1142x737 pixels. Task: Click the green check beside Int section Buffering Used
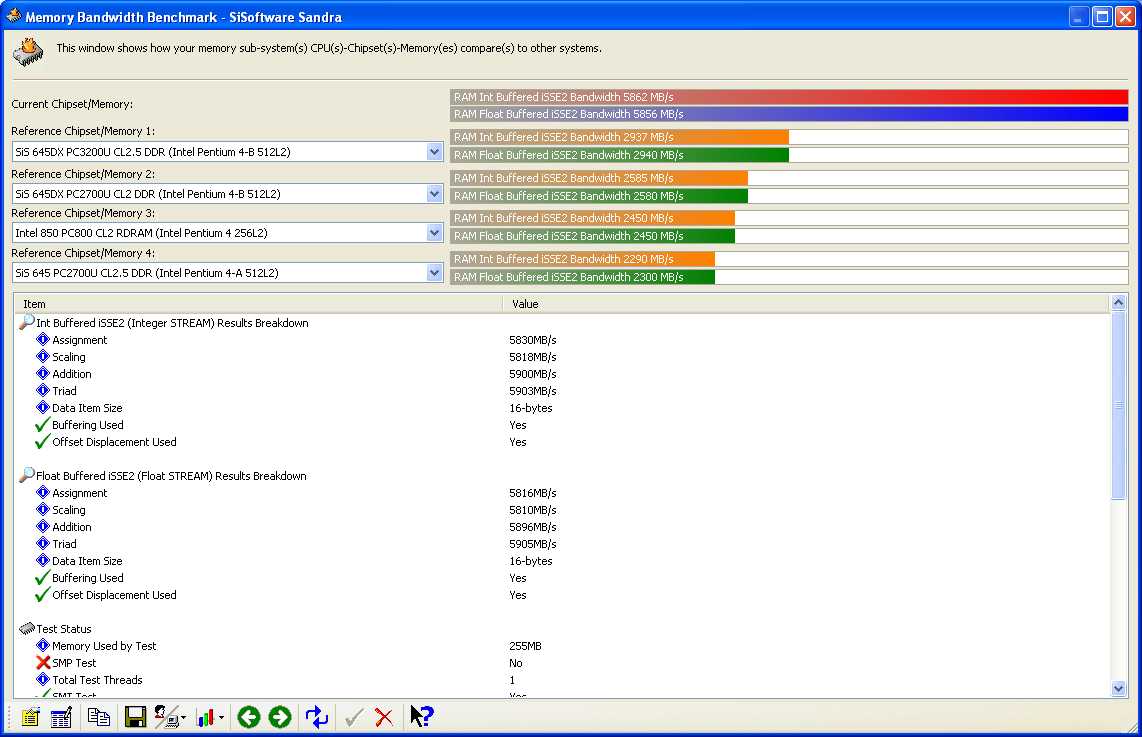point(42,425)
